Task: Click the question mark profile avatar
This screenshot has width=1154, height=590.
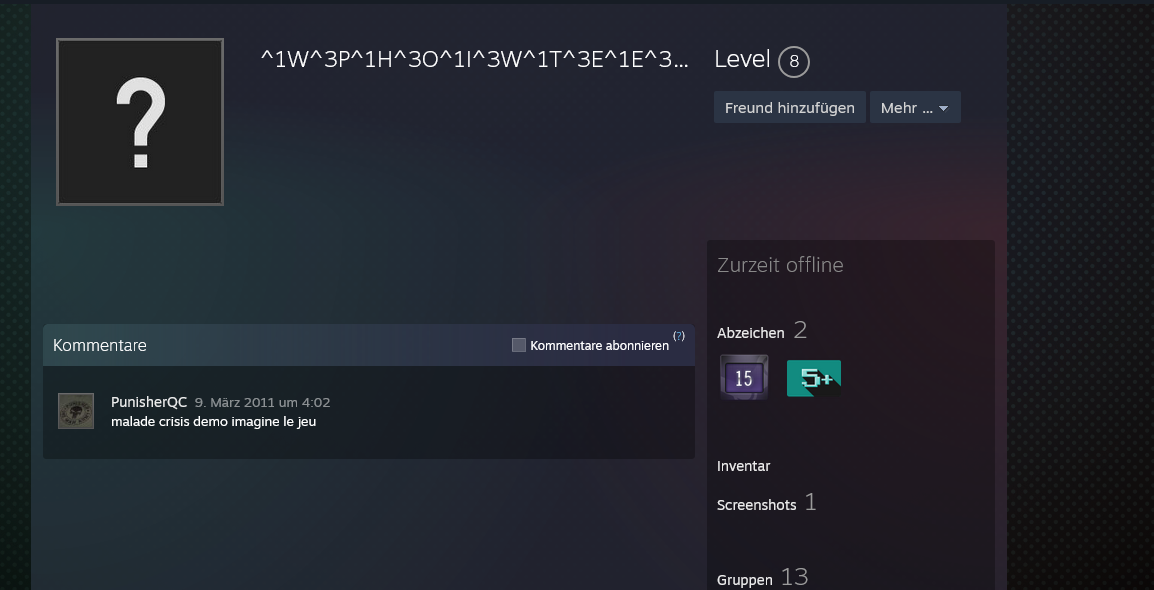Action: (x=140, y=122)
